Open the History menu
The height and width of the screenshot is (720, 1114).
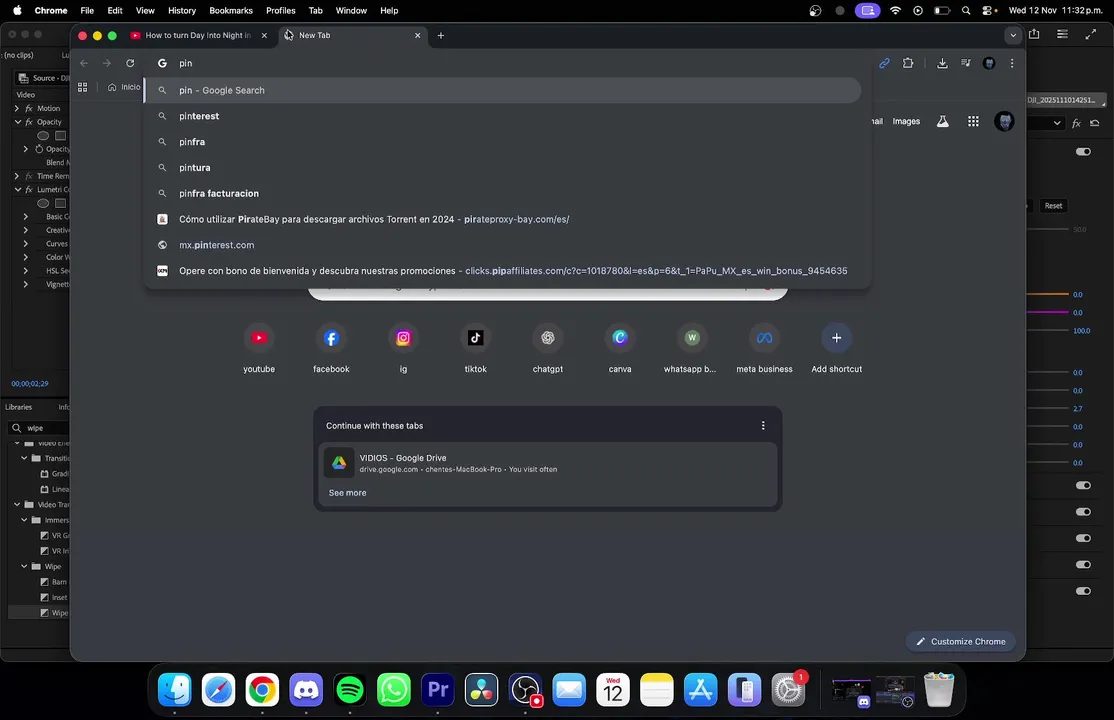pyautogui.click(x=182, y=11)
